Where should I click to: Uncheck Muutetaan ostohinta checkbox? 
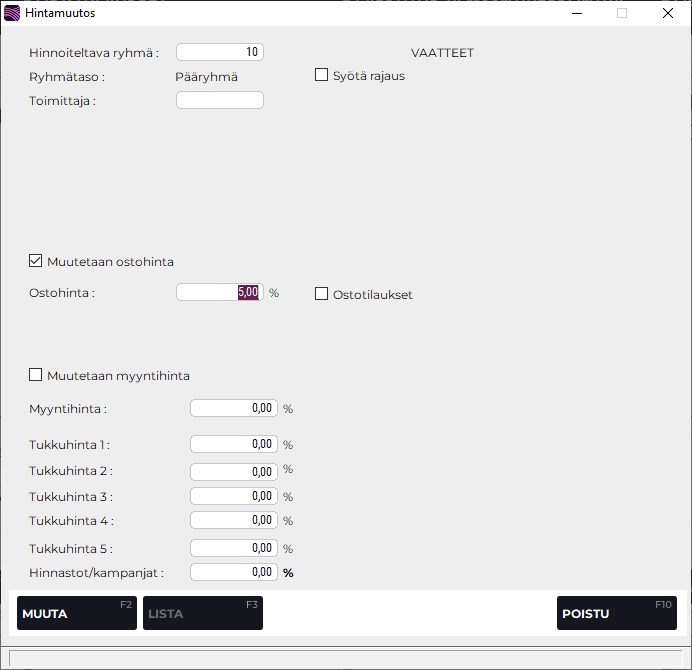[36, 261]
